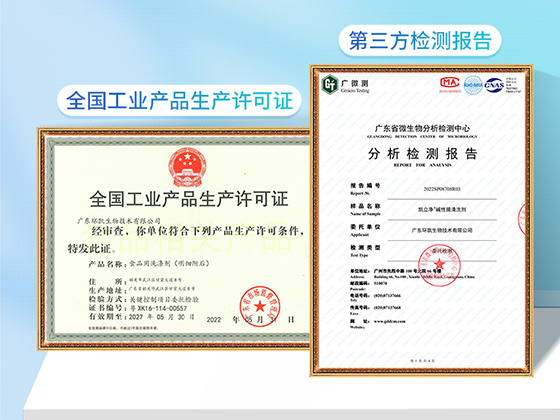Click the applicant value 广东环凯生物技术有限公司 on report
Image resolution: width=560 pixels, height=420 pixels.
tap(442, 230)
